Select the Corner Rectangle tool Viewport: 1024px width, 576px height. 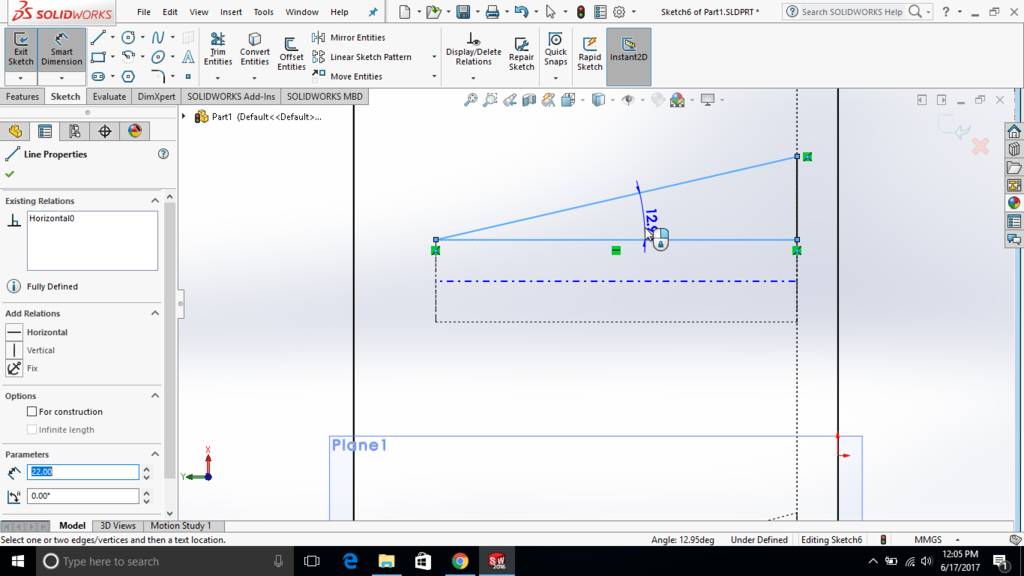coord(98,57)
